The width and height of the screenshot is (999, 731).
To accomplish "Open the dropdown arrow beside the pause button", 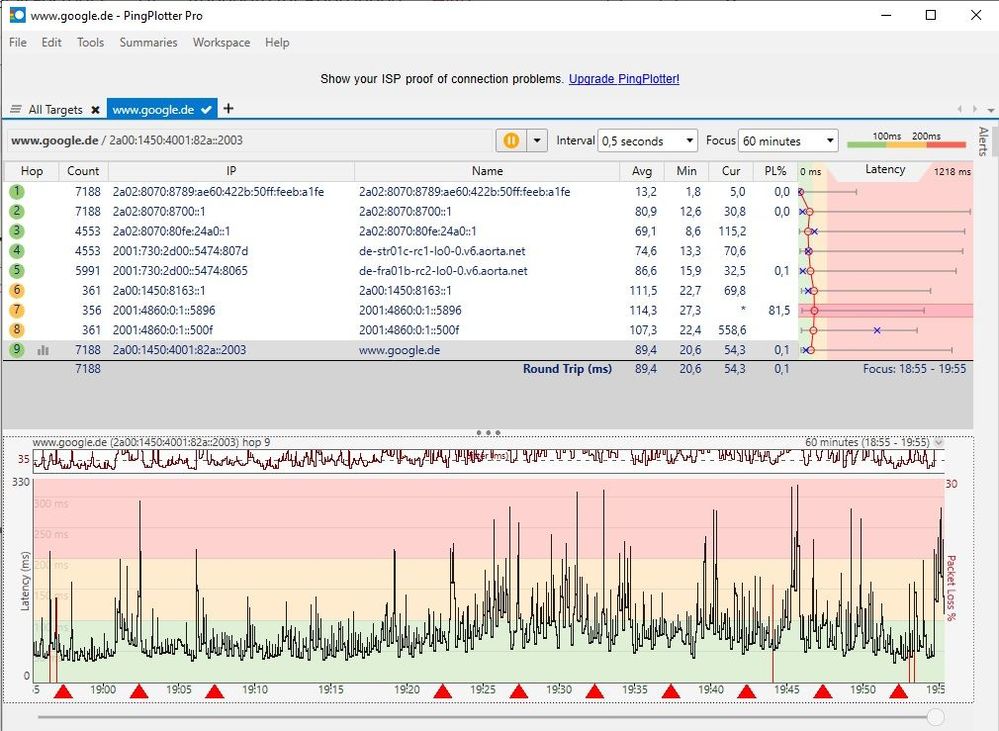I will pos(537,140).
